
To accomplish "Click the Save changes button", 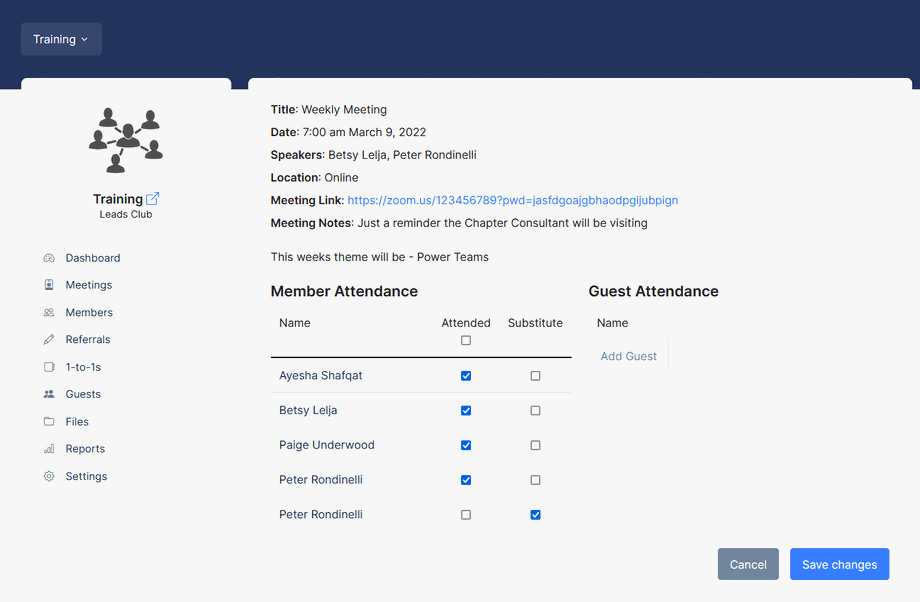I will pos(839,564).
